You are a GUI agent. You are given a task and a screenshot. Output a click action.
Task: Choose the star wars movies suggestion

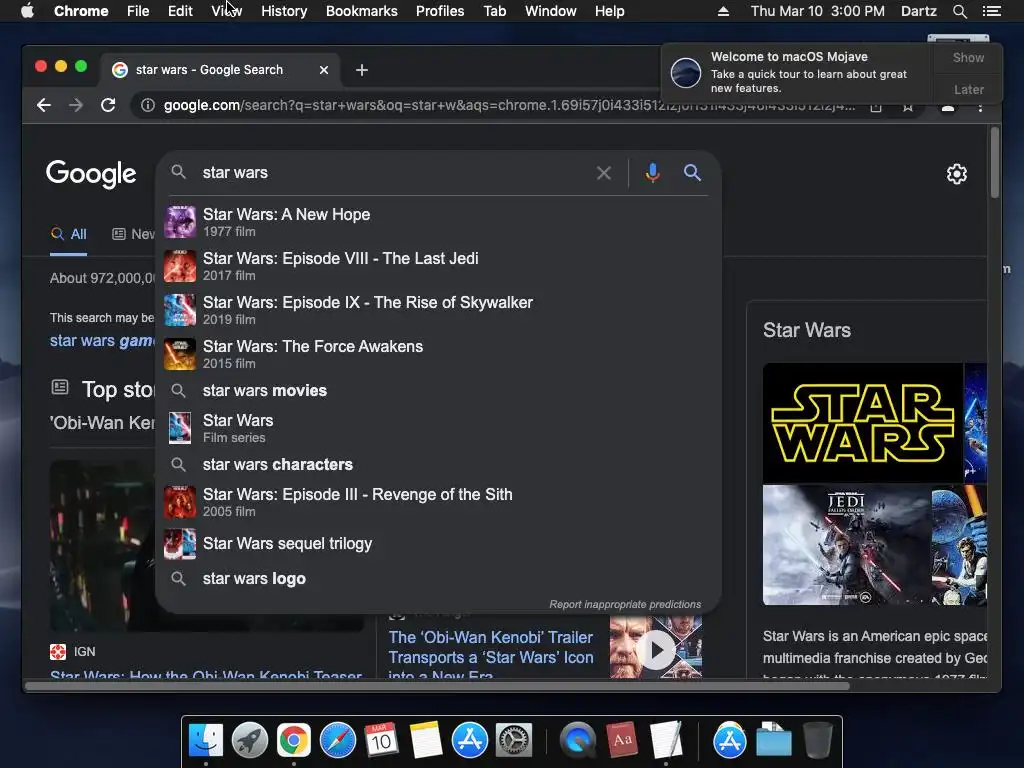coord(438,391)
